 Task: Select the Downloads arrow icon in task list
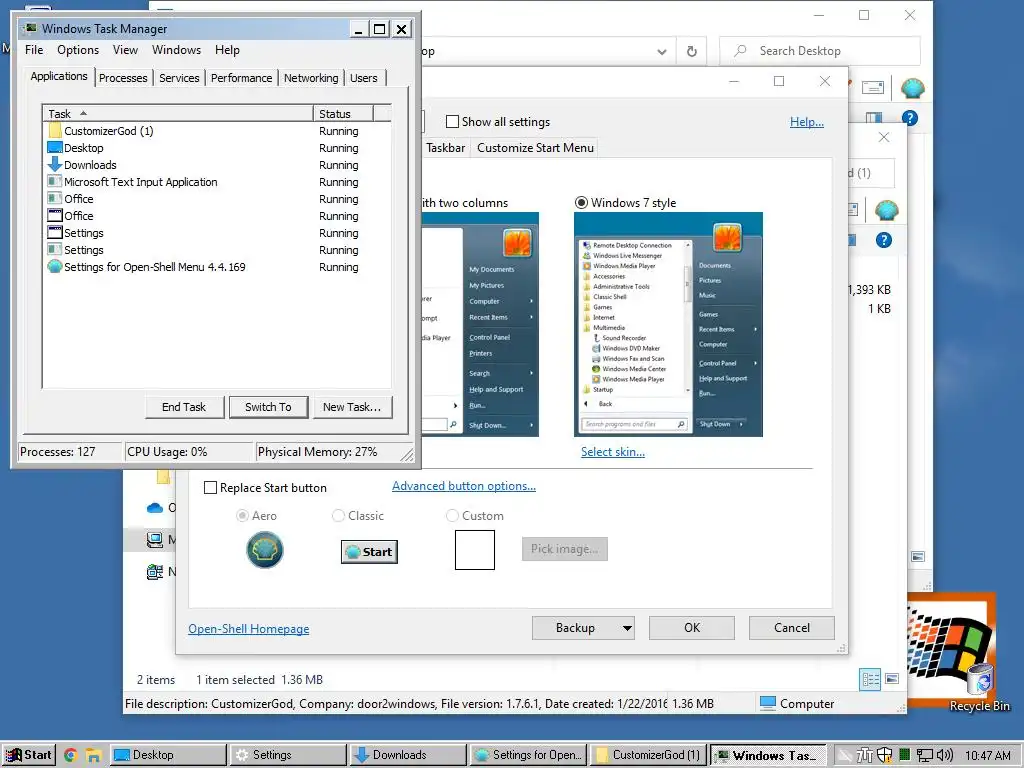(x=55, y=165)
